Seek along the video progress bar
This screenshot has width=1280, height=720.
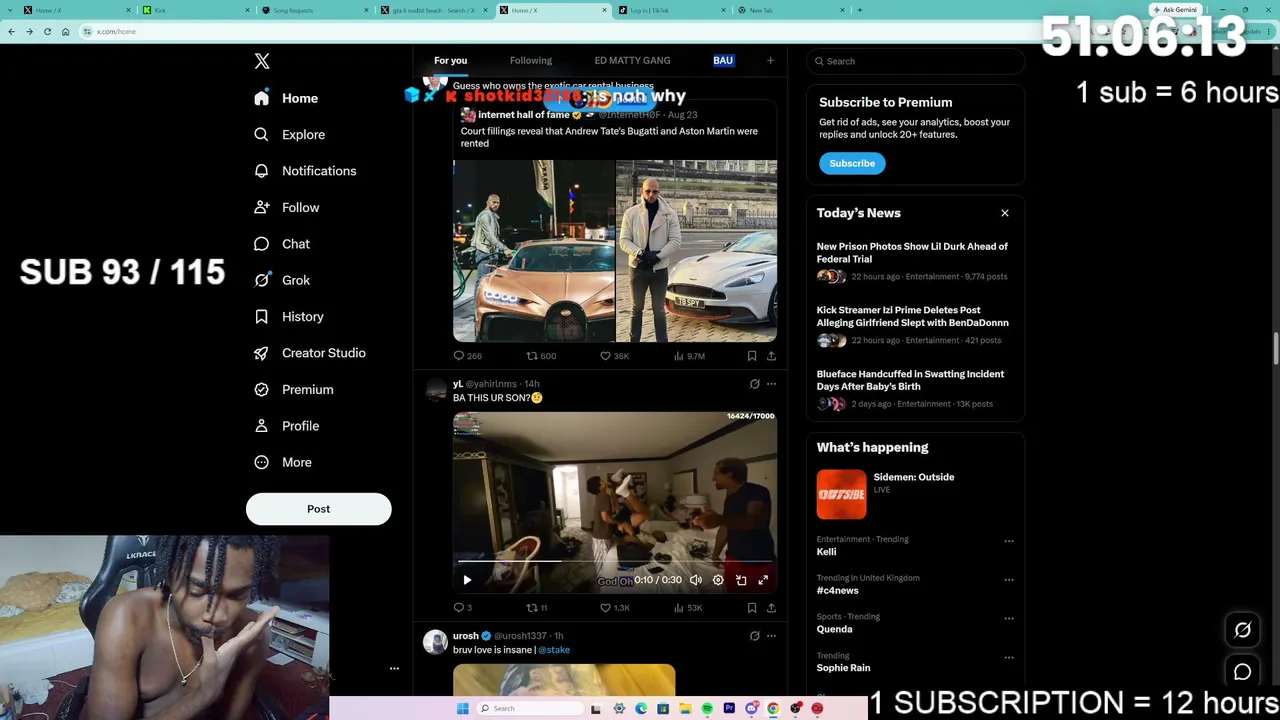(615, 562)
